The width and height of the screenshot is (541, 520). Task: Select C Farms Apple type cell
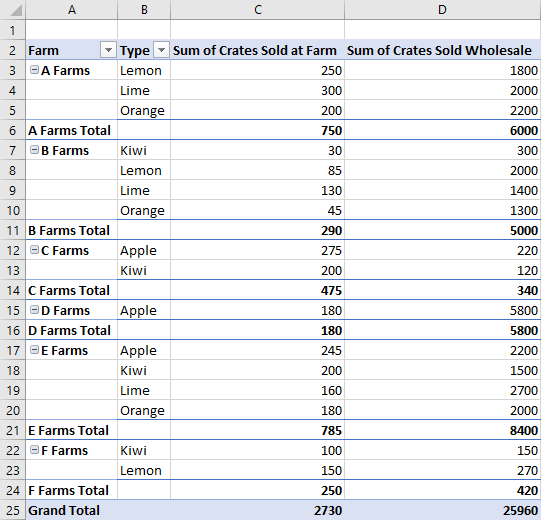[144, 250]
